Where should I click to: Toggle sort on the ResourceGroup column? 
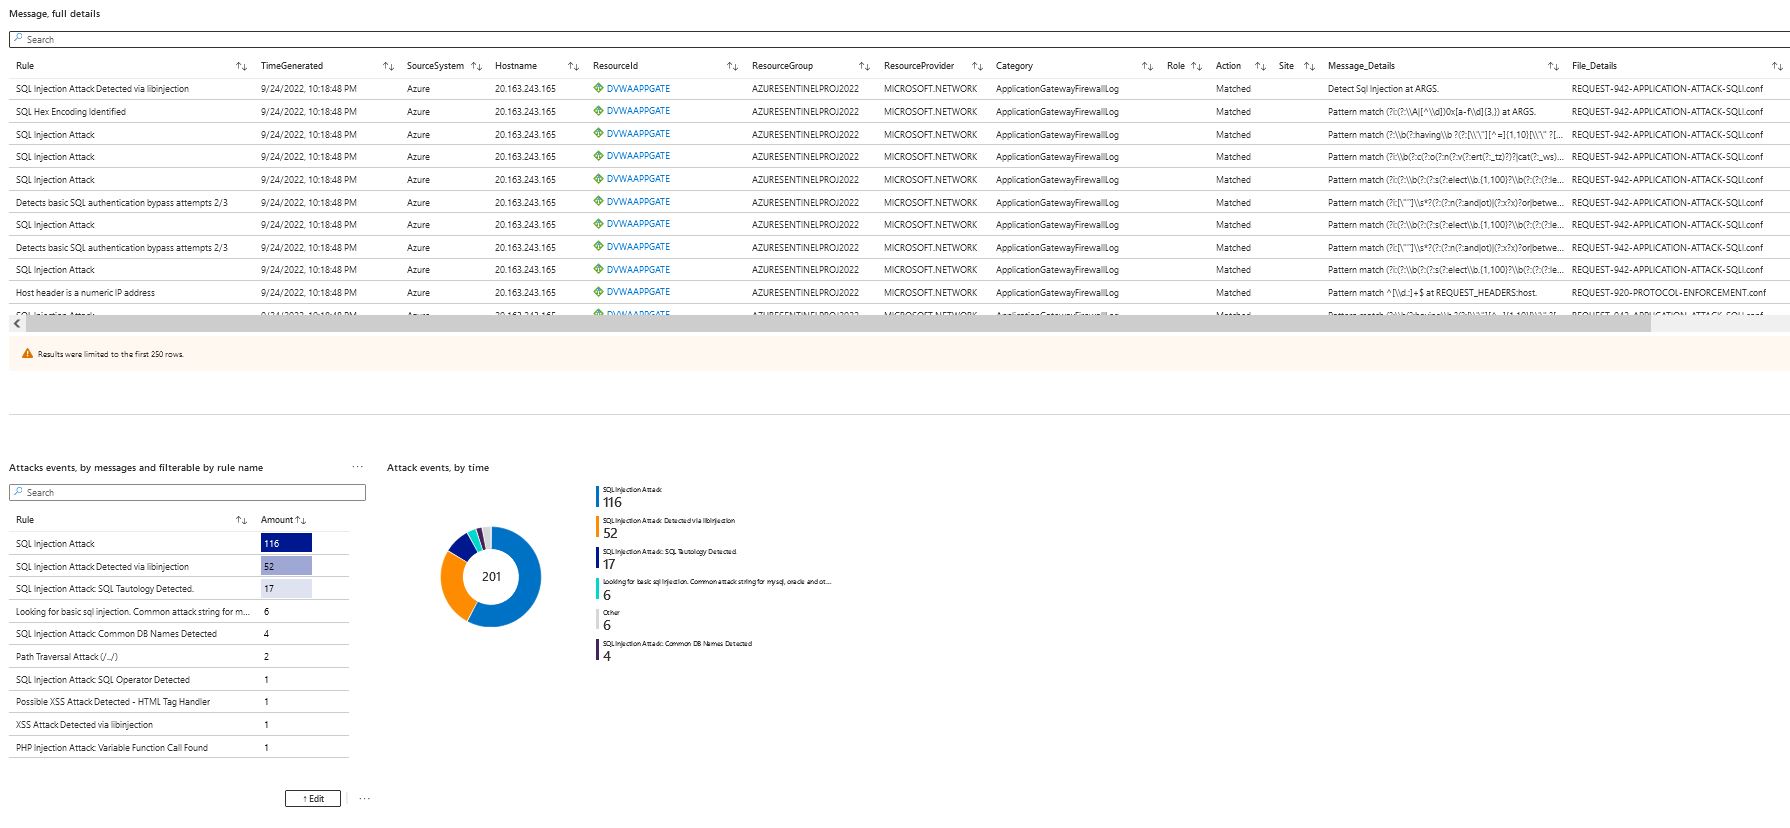864,66
